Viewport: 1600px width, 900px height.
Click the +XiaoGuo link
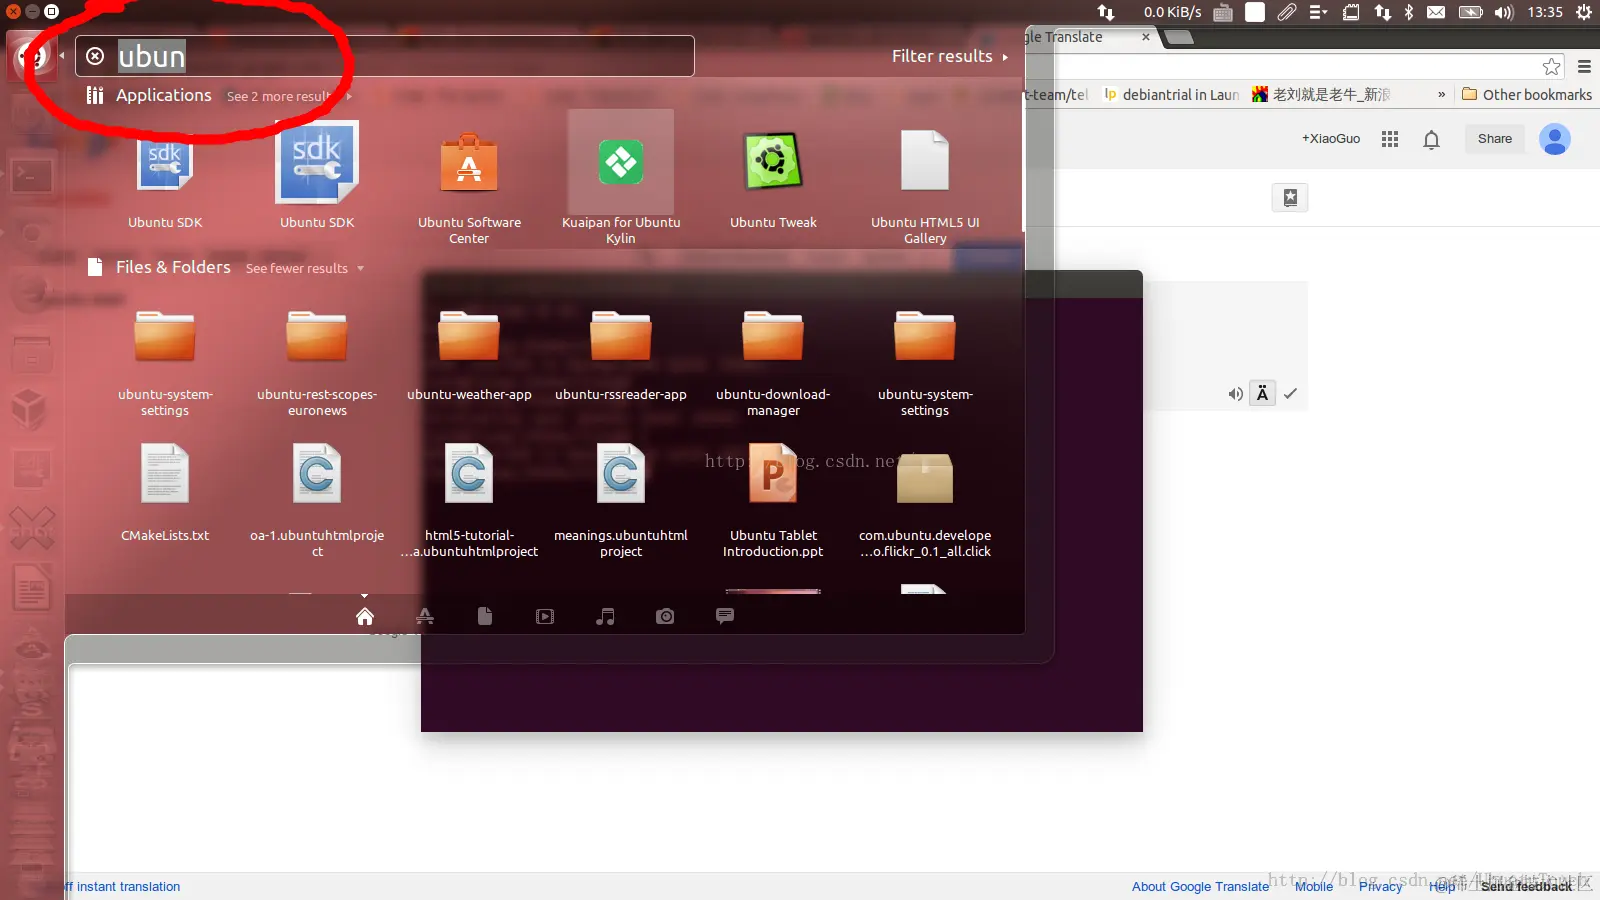(1331, 139)
